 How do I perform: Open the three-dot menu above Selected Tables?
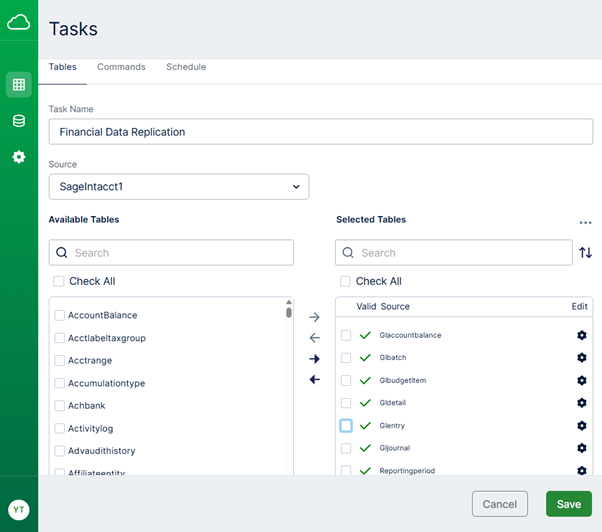(585, 223)
